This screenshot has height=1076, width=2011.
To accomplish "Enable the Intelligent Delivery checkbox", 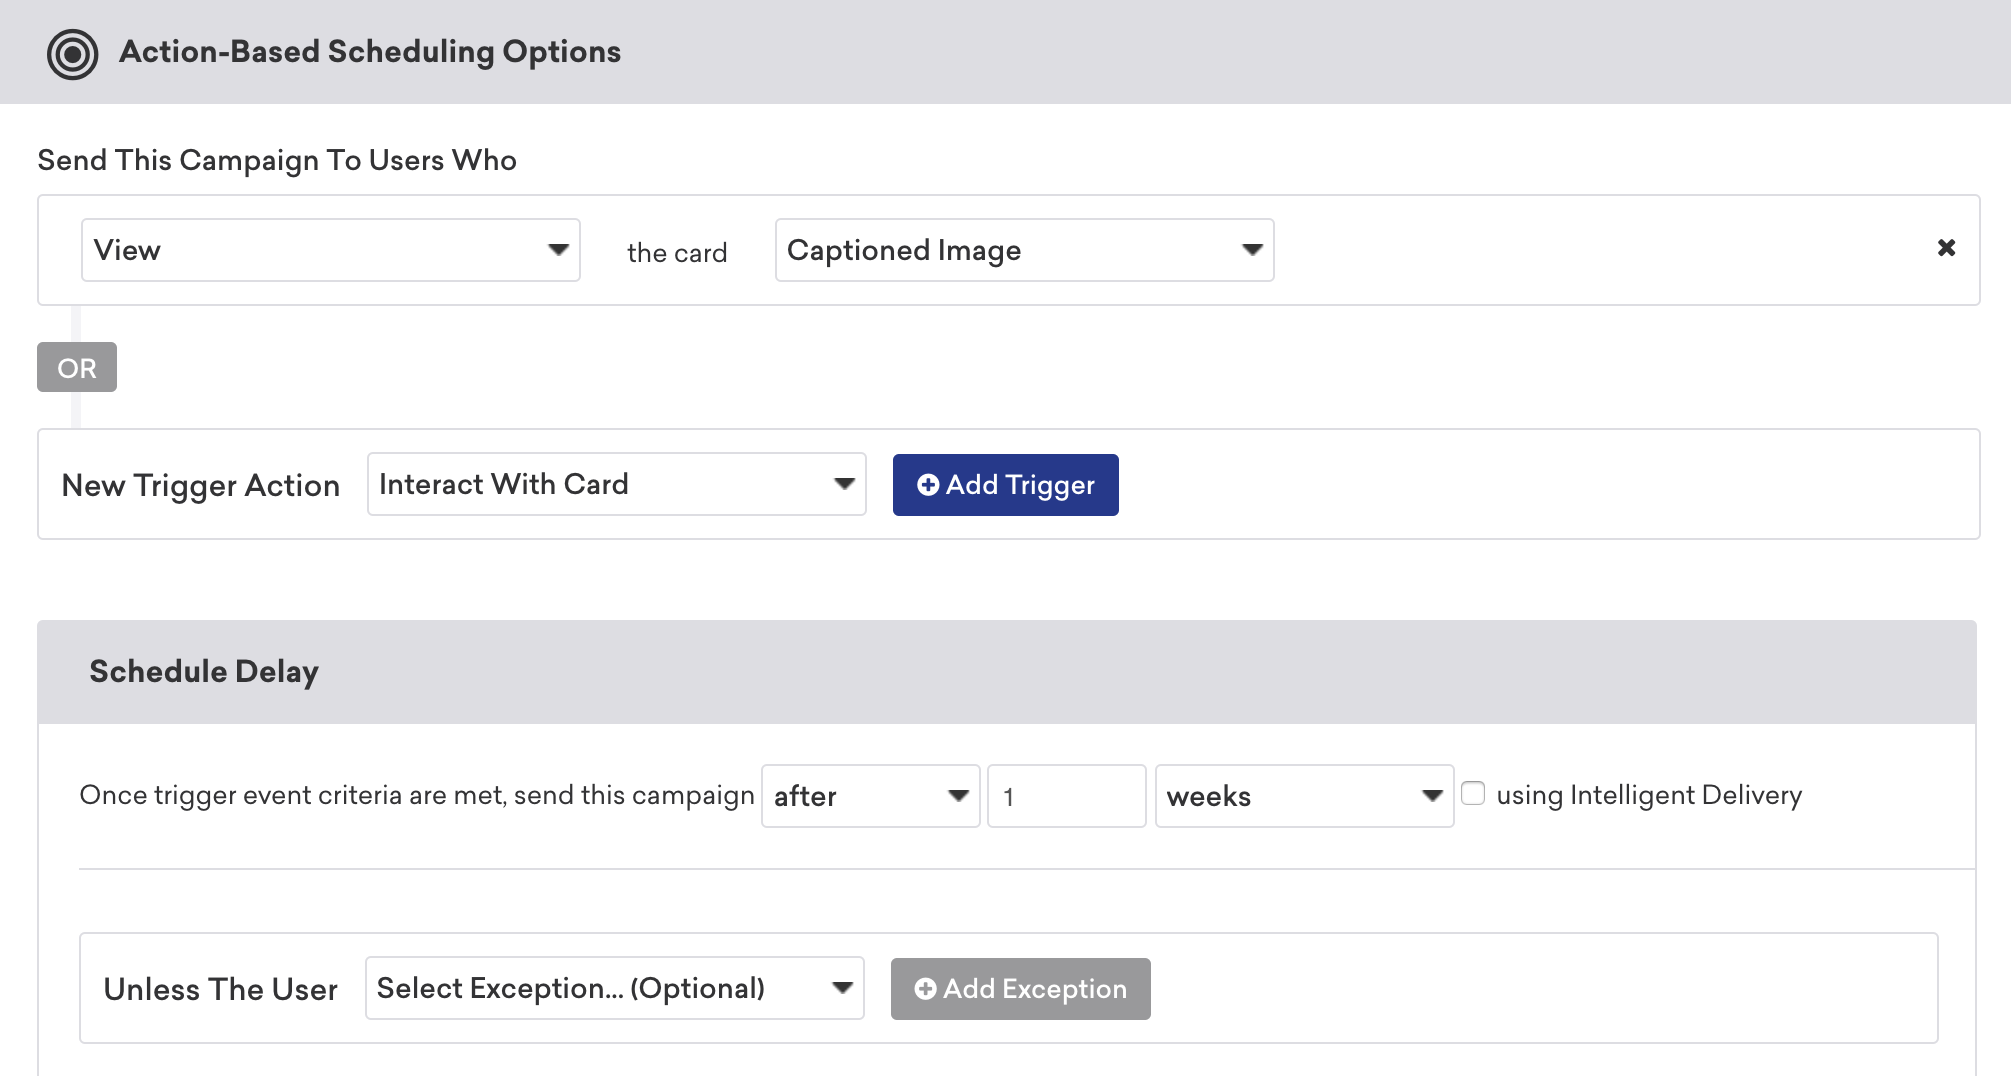I will [1473, 794].
